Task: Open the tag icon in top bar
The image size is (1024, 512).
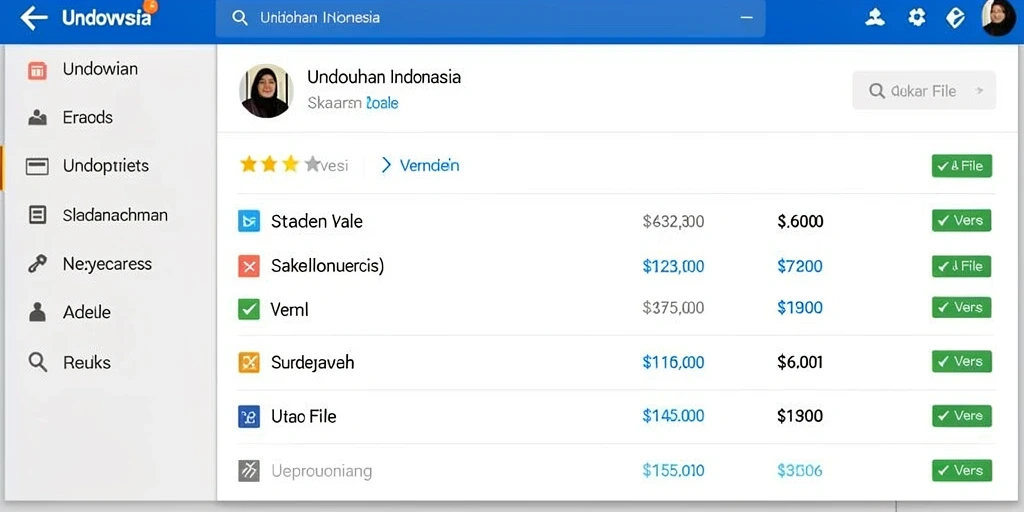Action: (955, 18)
